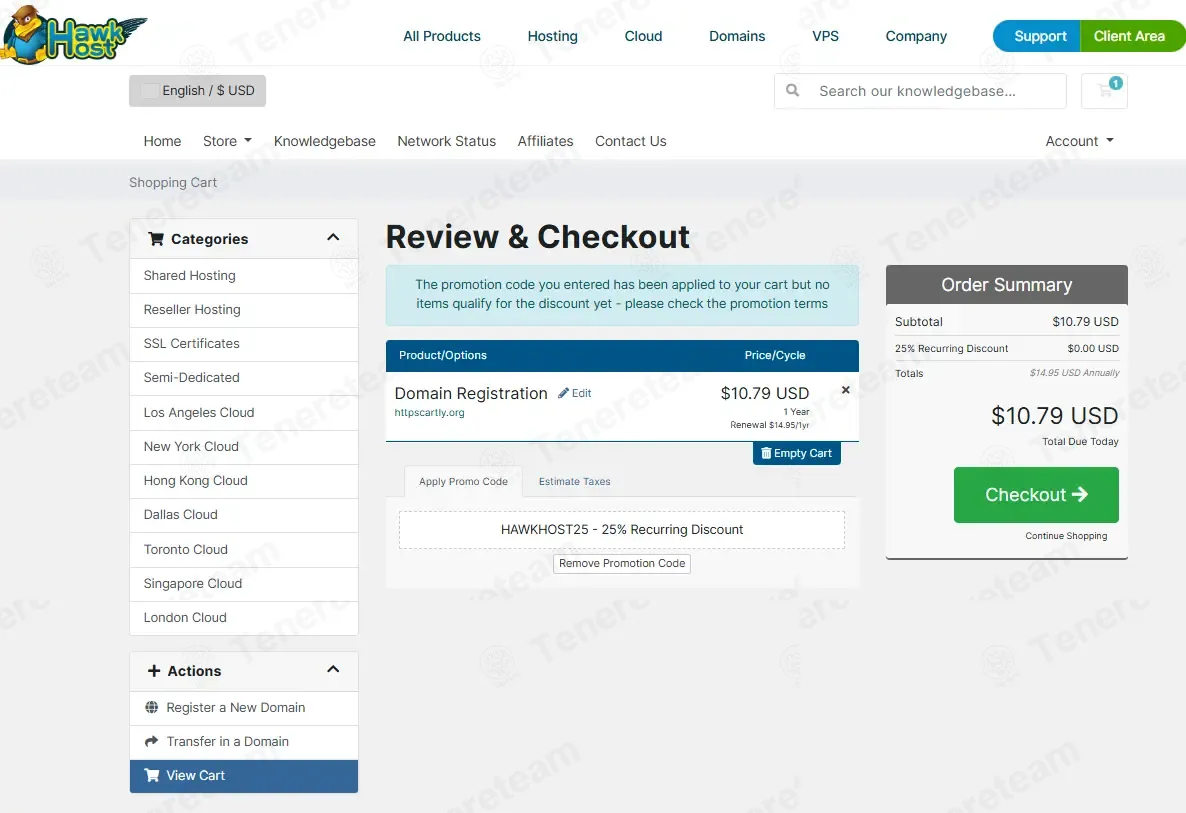Viewport: 1186px width, 813px height.
Task: Click the globe icon for Register a New Domain
Action: tap(151, 707)
